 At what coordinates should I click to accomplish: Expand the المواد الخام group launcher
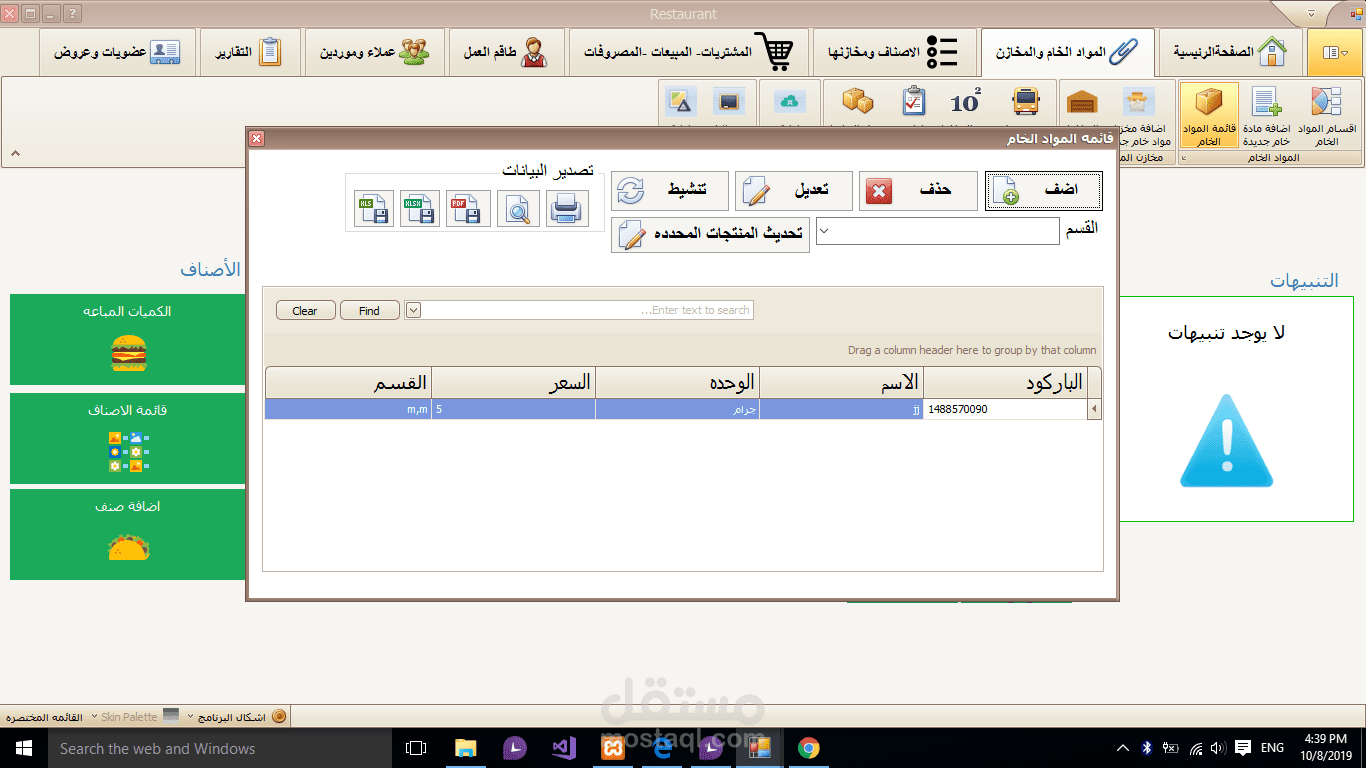1185,158
